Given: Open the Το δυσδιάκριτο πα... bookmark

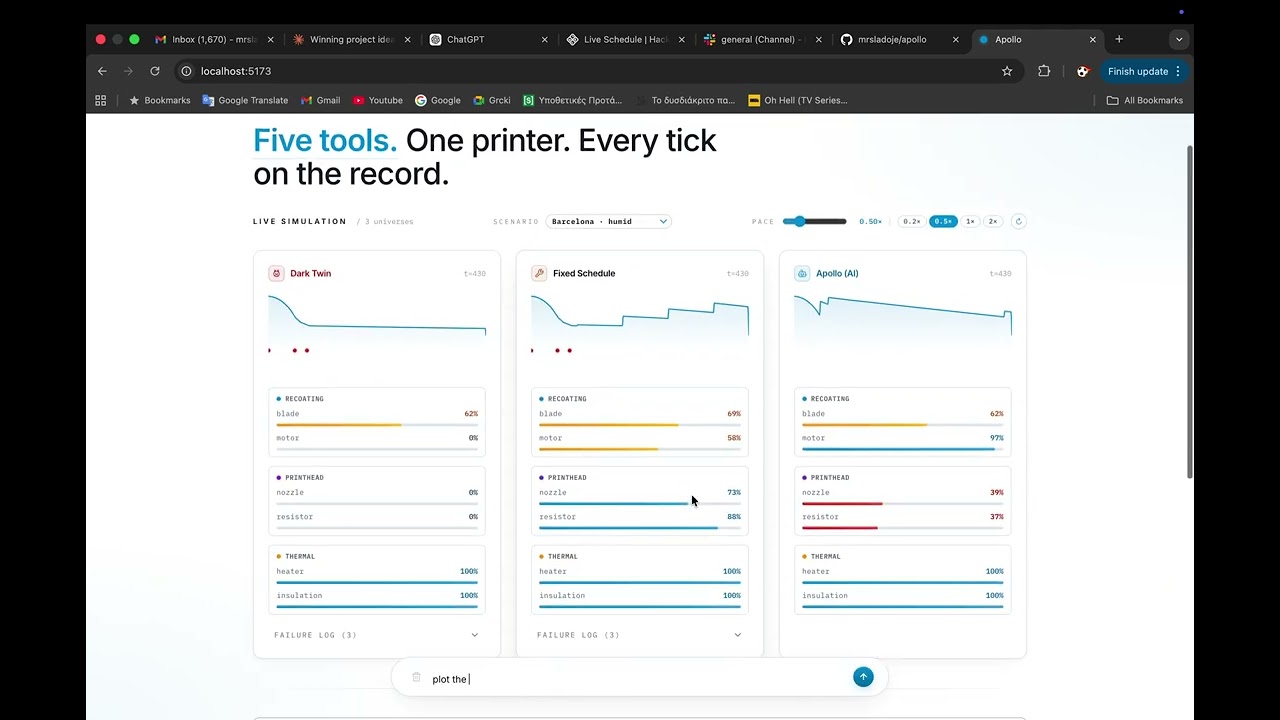Looking at the screenshot, I should click(685, 100).
